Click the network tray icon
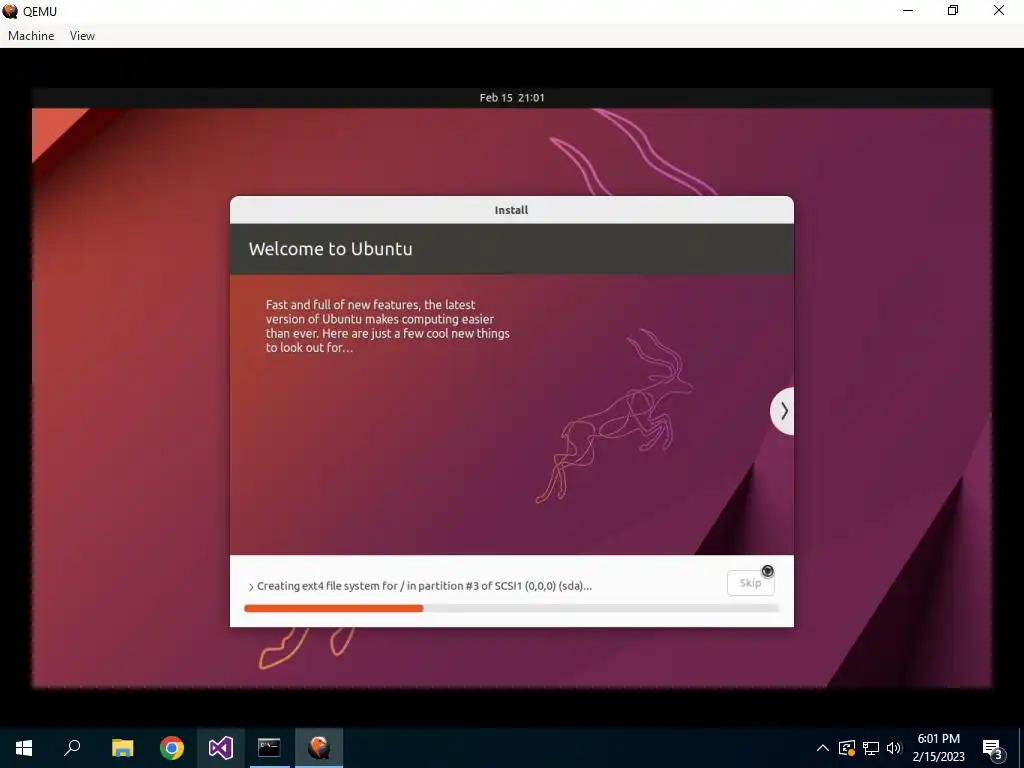This screenshot has height=768, width=1024. coord(871,748)
